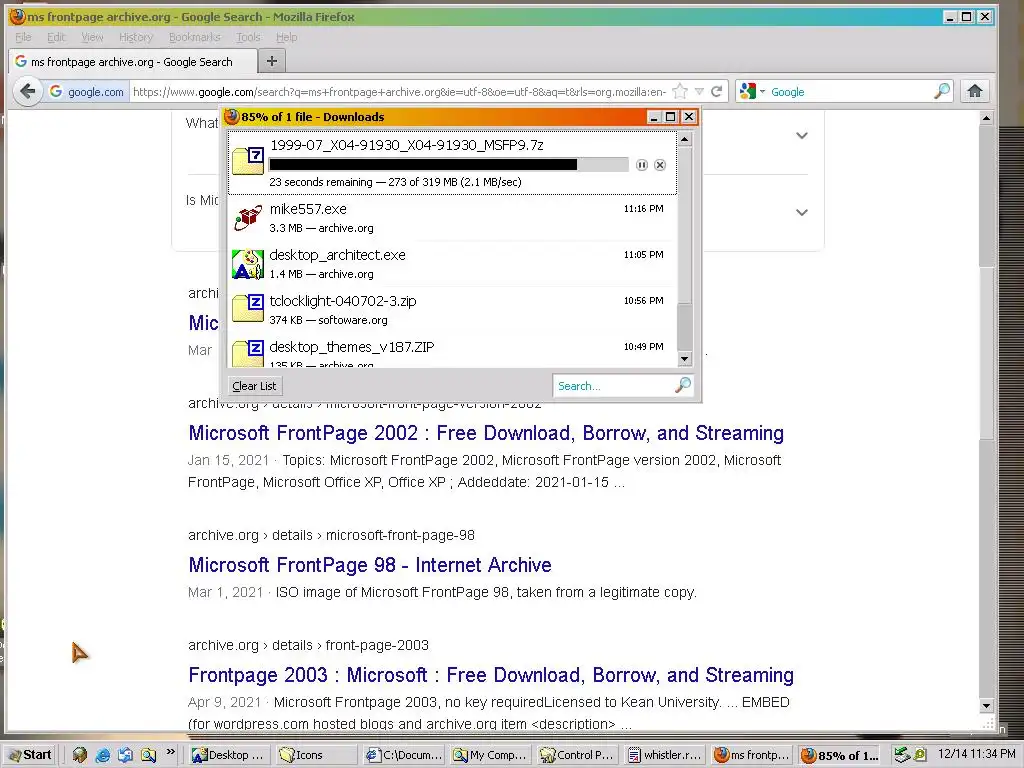Screen dimensions: 1024x768
Task: Open Microsoft FrontPage 98 Internet Archive link
Action: point(370,565)
